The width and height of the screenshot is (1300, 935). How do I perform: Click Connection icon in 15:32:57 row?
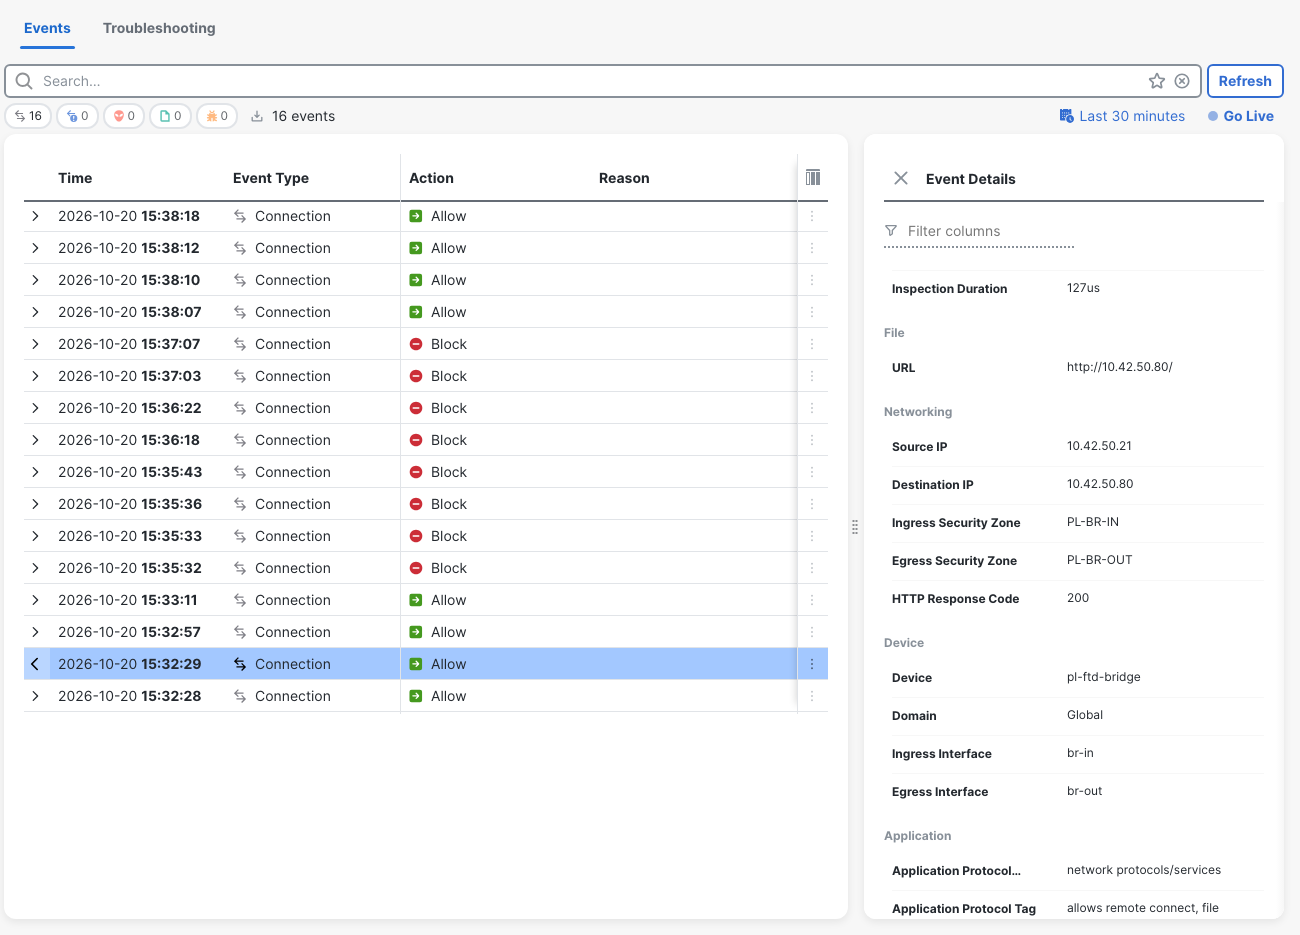[240, 632]
